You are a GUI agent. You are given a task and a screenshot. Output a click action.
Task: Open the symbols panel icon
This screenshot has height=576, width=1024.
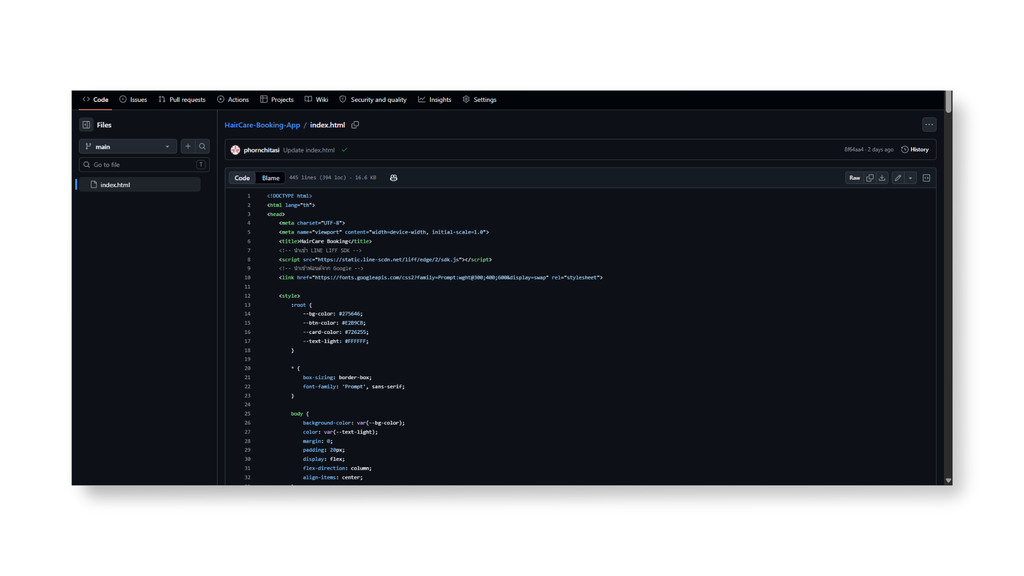click(x=926, y=178)
